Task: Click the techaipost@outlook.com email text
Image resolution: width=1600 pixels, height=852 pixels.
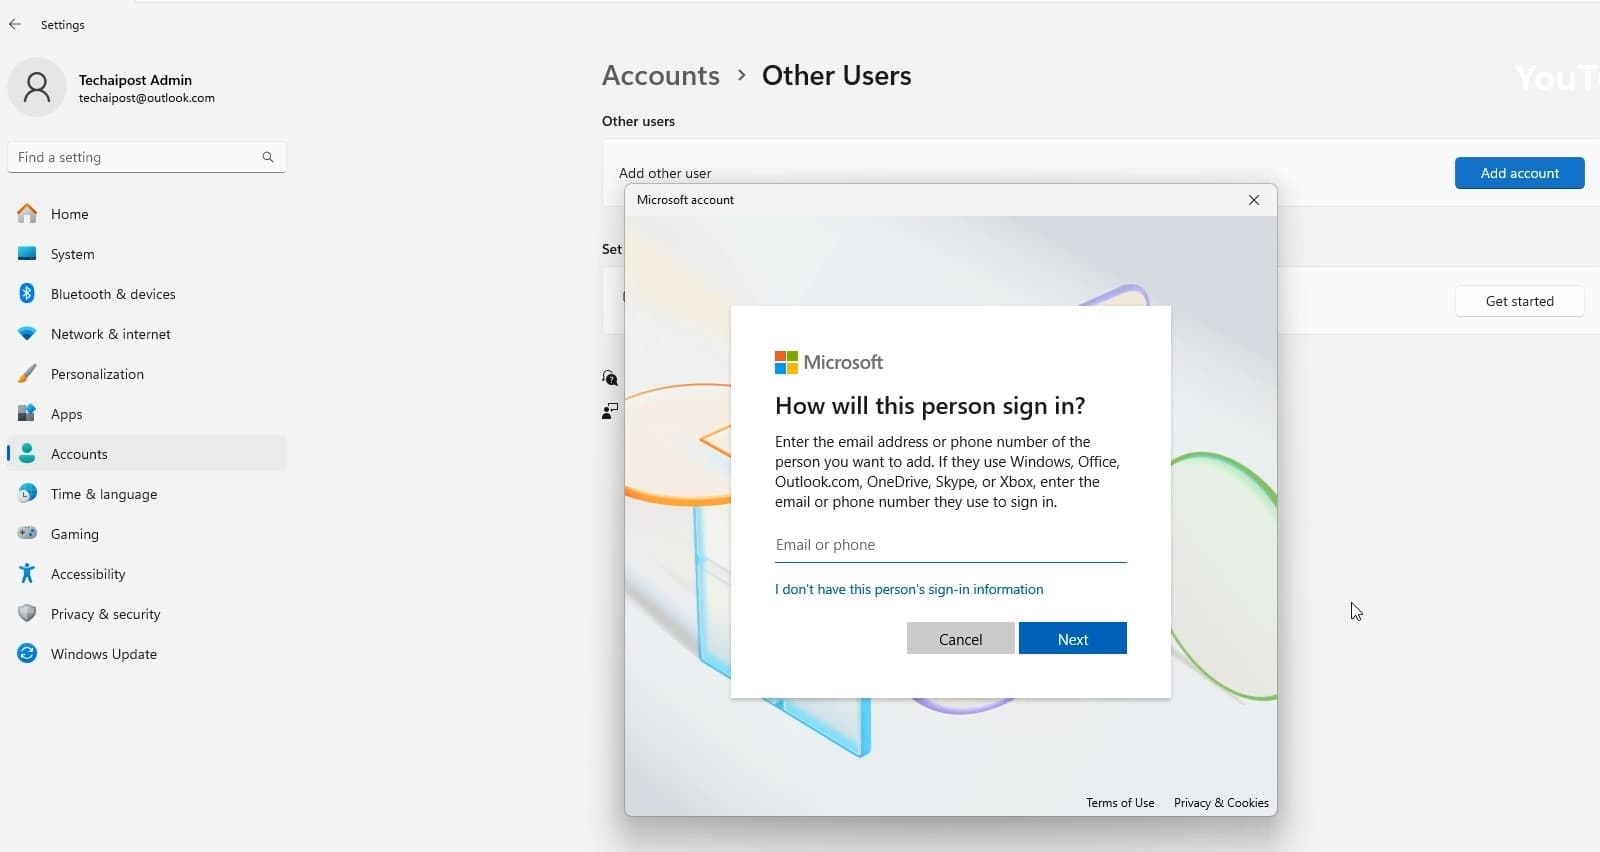Action: (x=147, y=98)
